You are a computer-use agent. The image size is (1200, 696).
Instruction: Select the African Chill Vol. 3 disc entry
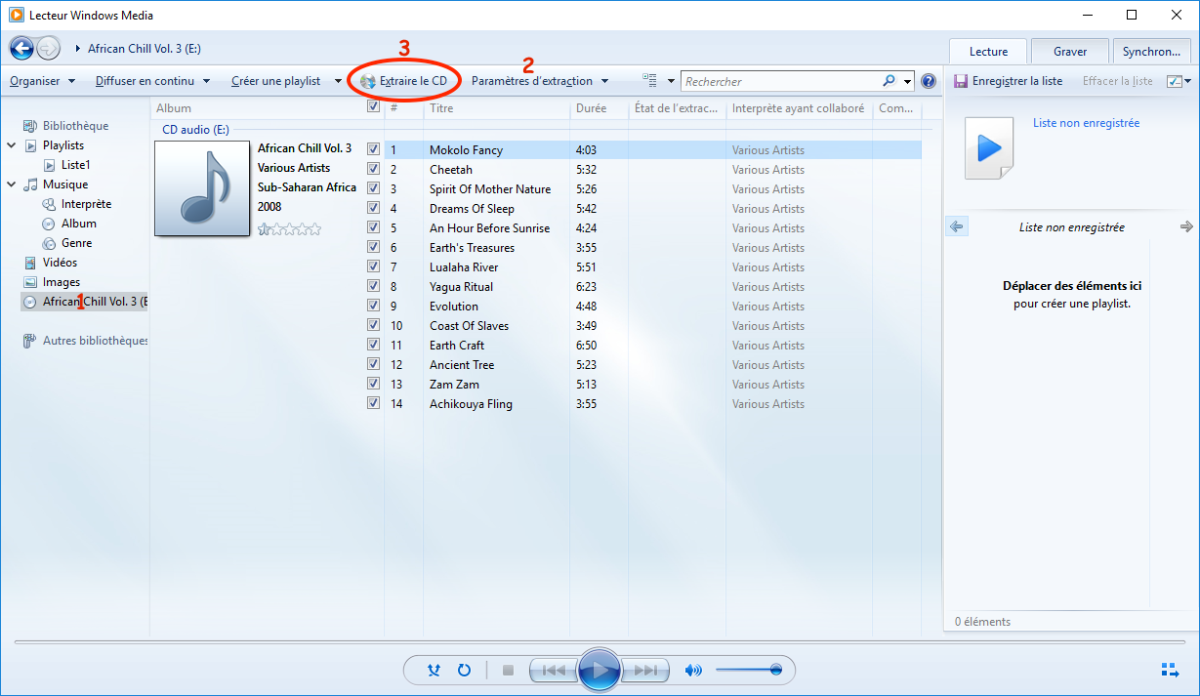click(85, 301)
